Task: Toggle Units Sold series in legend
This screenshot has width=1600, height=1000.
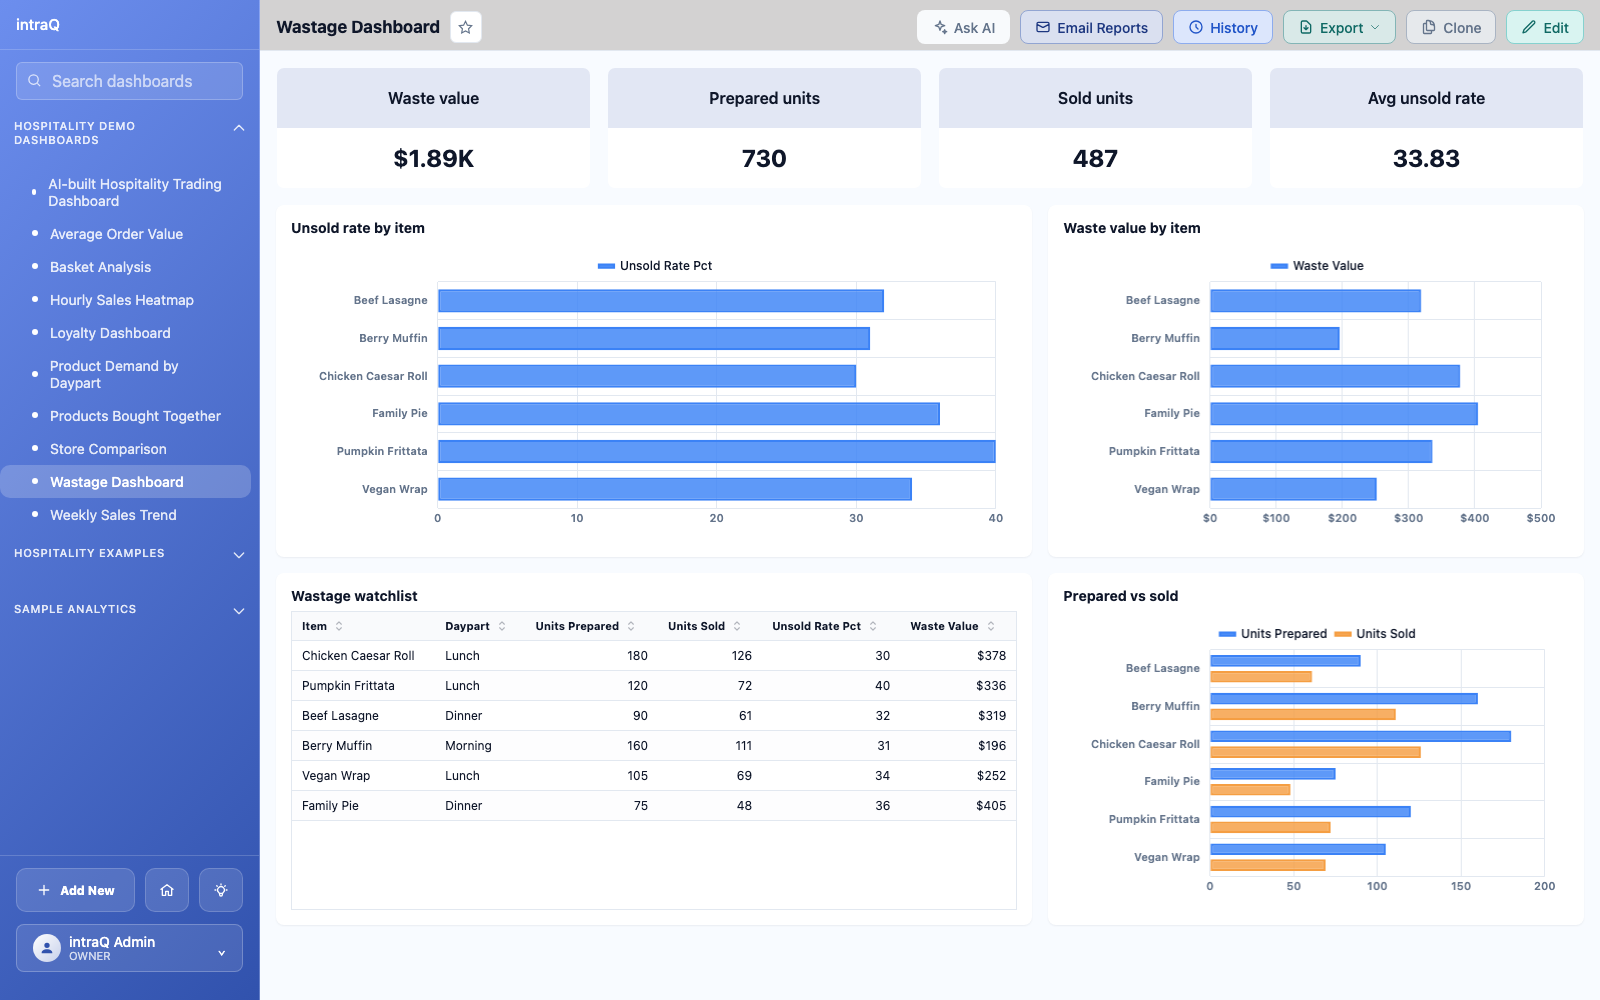Action: [1375, 634]
